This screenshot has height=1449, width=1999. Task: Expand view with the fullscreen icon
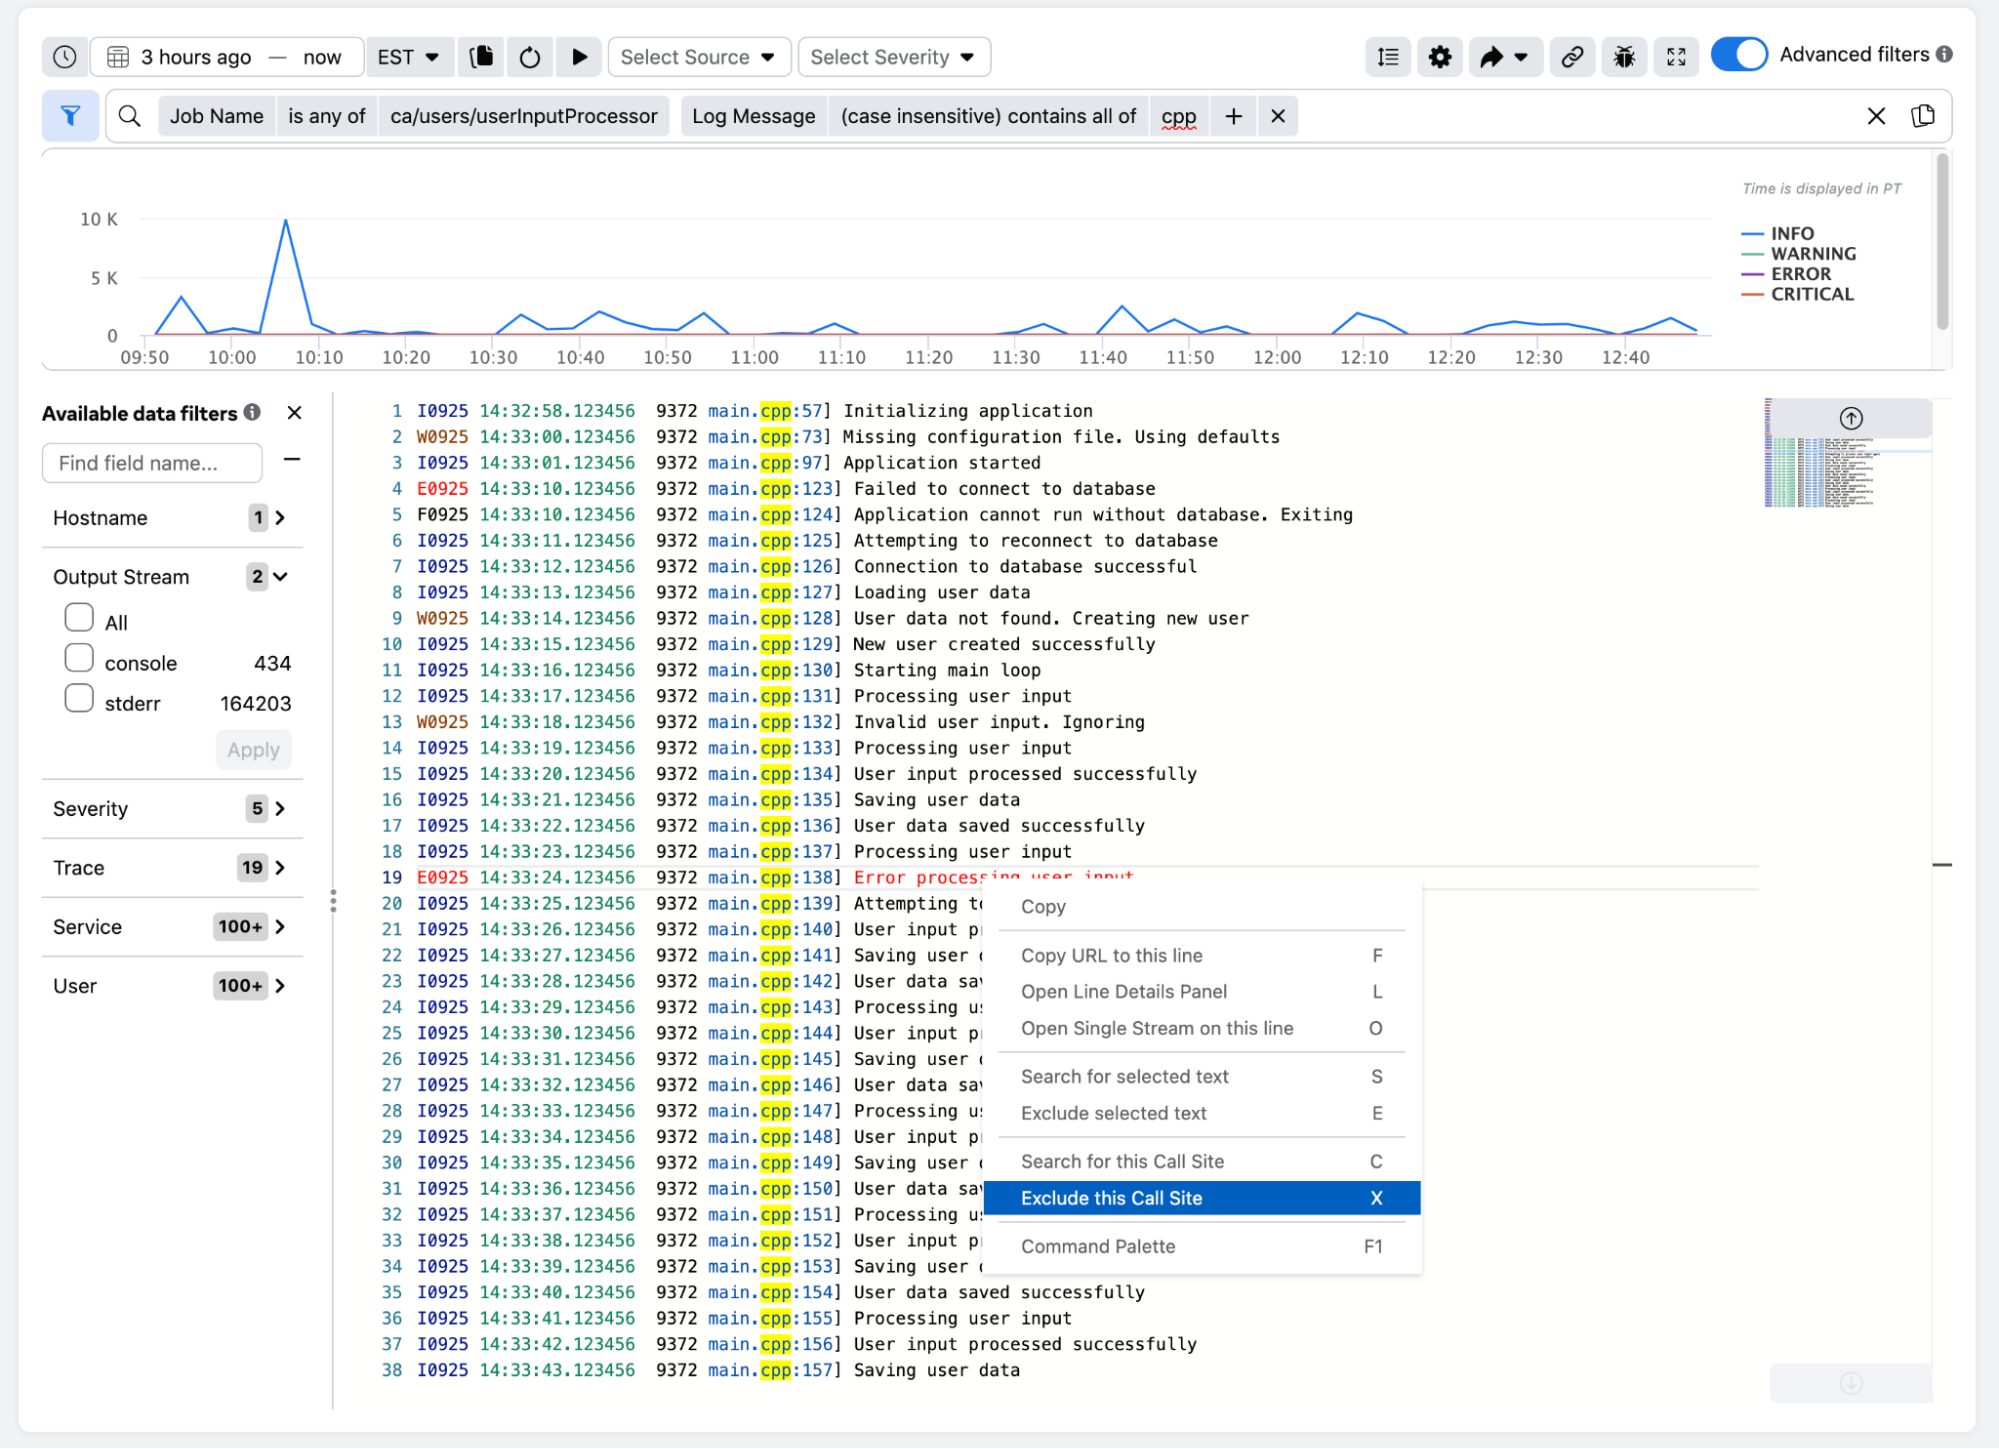[x=1676, y=56]
